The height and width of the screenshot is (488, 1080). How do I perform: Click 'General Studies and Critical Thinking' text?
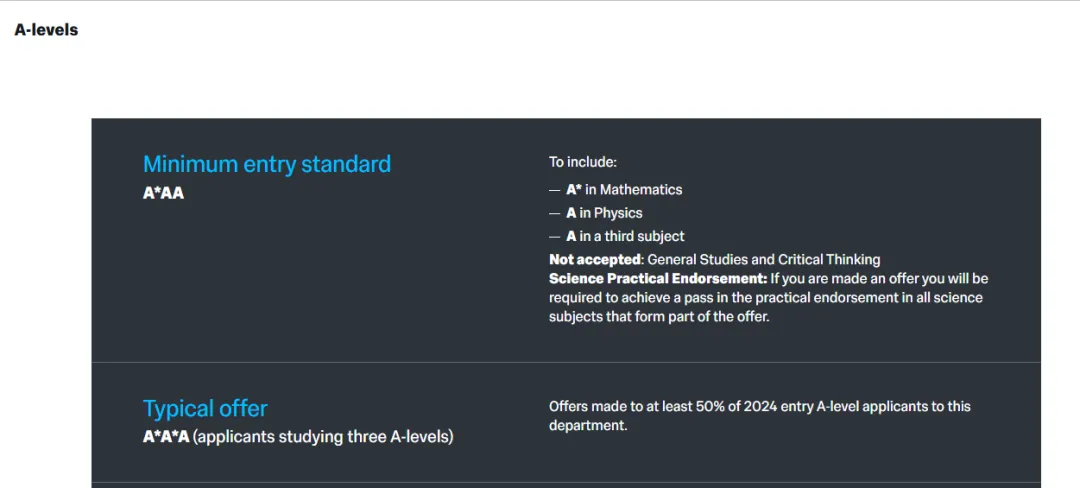click(764, 260)
